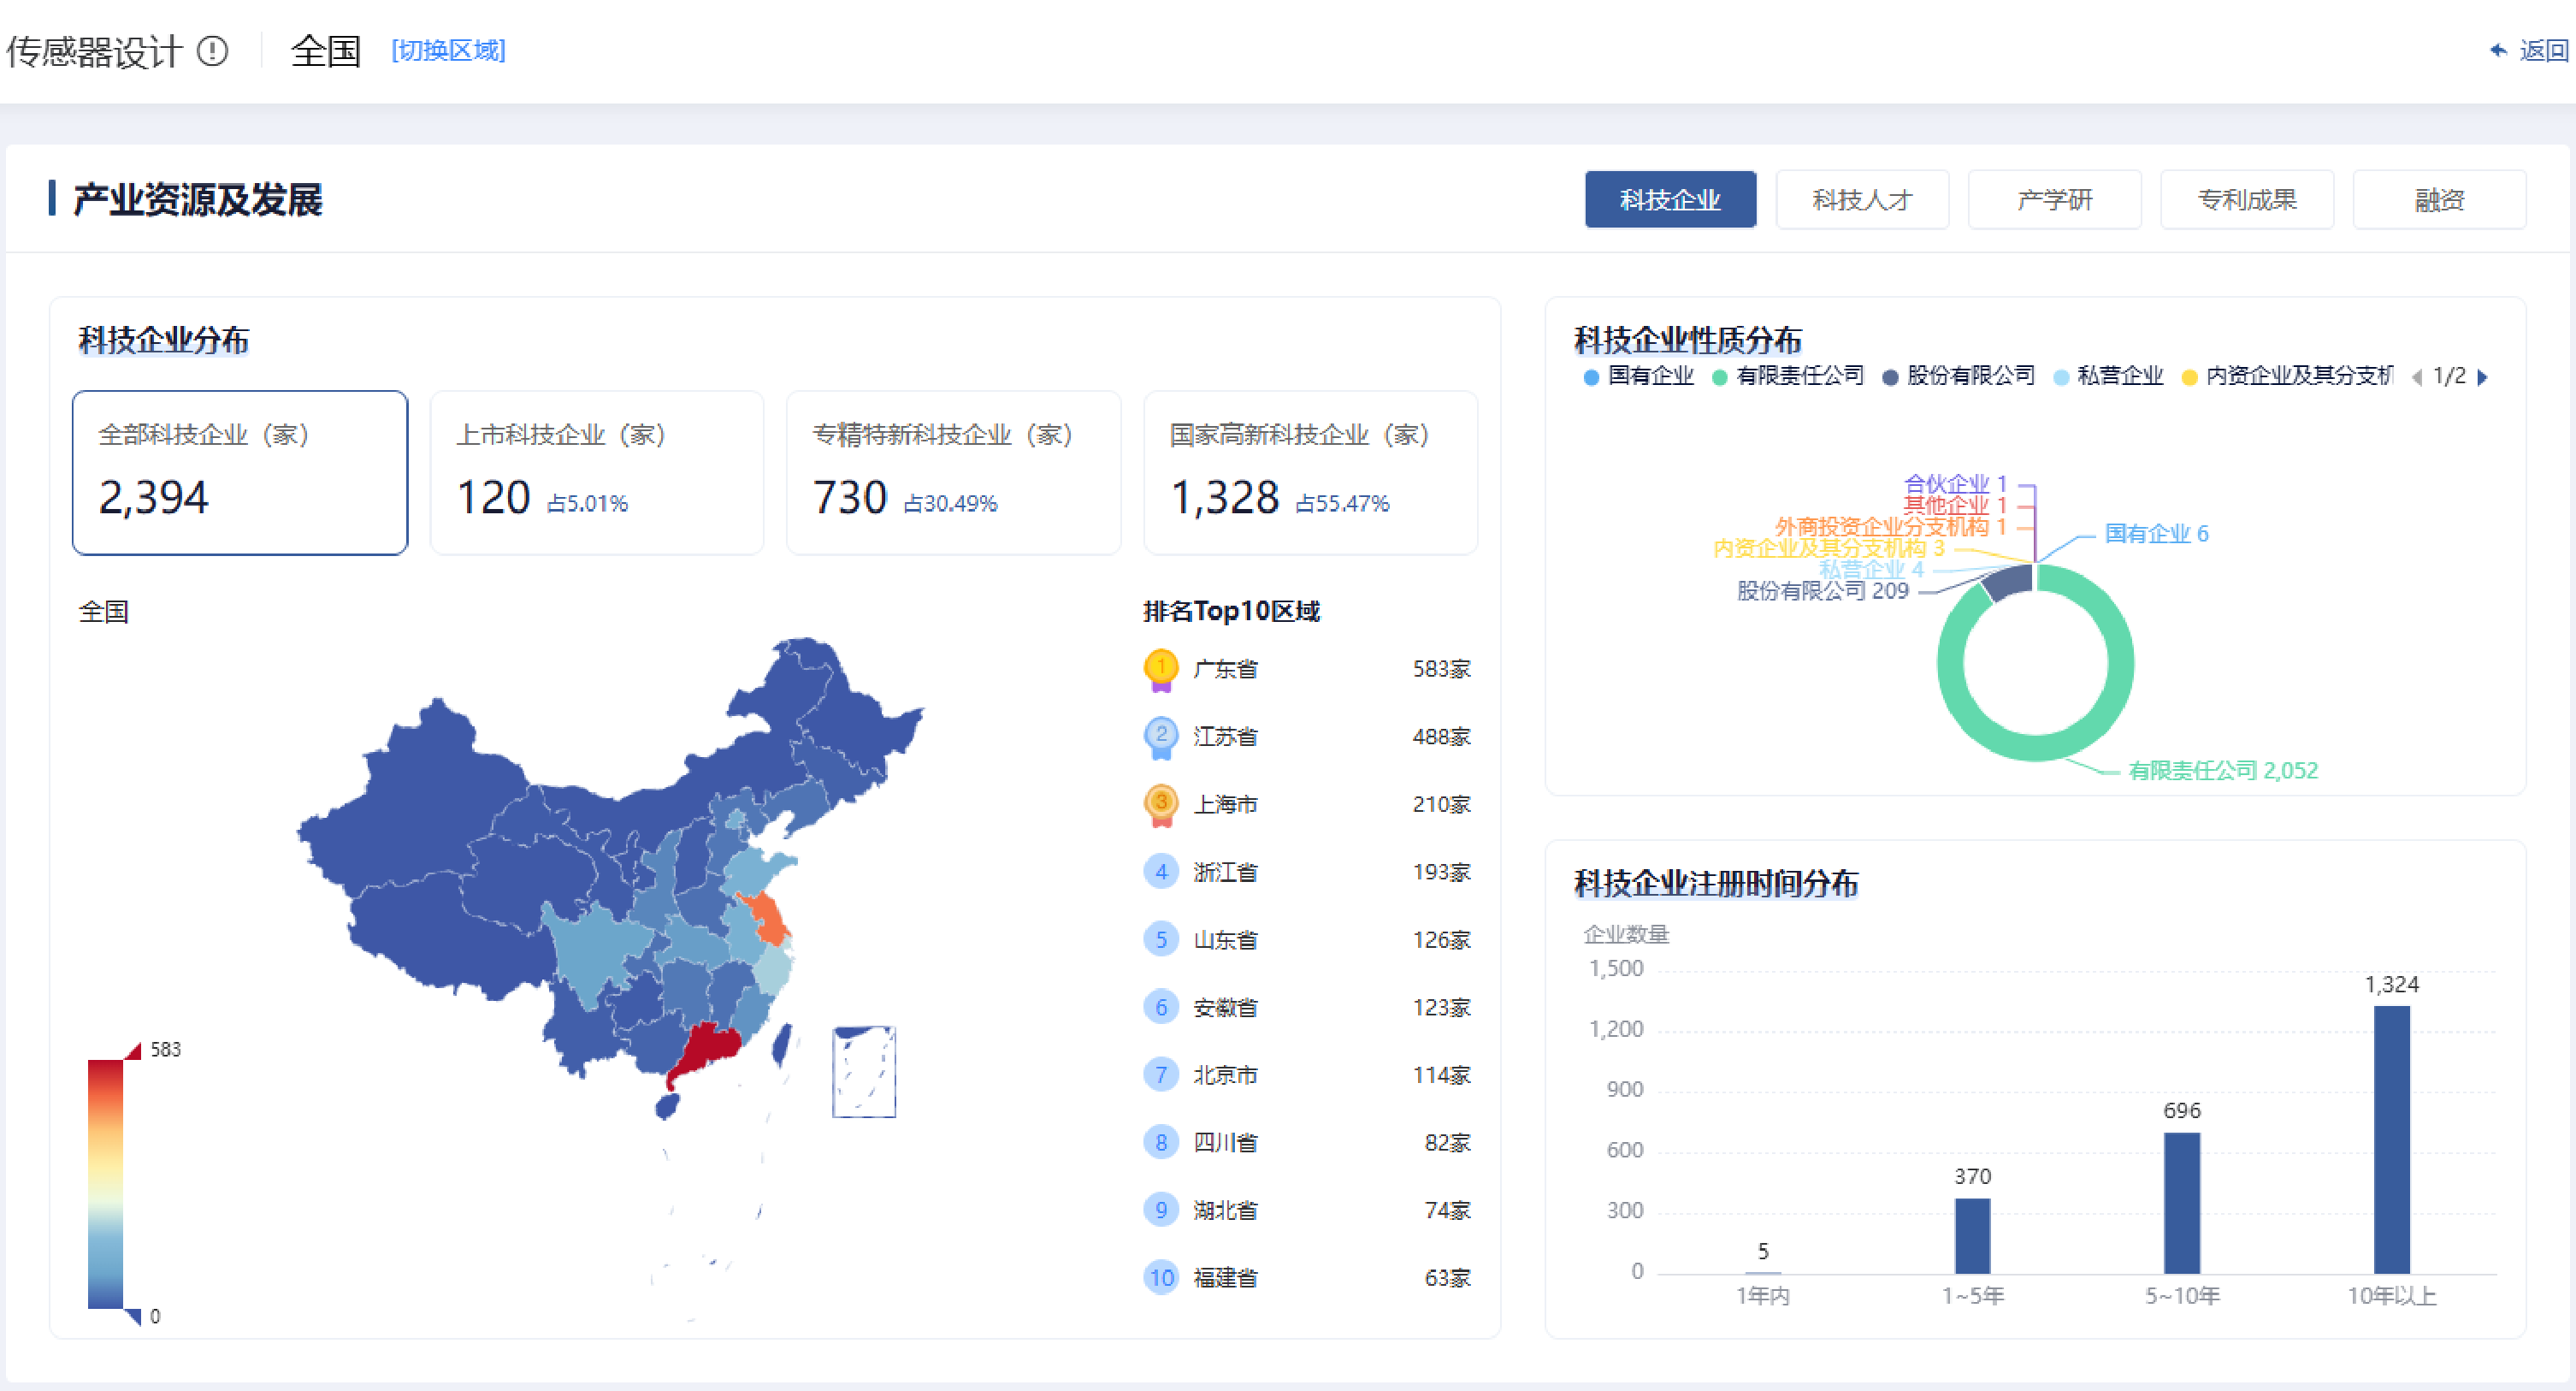Toggle the 国有企业 legend item
The width and height of the screenshot is (2576, 1391).
coord(1639,377)
